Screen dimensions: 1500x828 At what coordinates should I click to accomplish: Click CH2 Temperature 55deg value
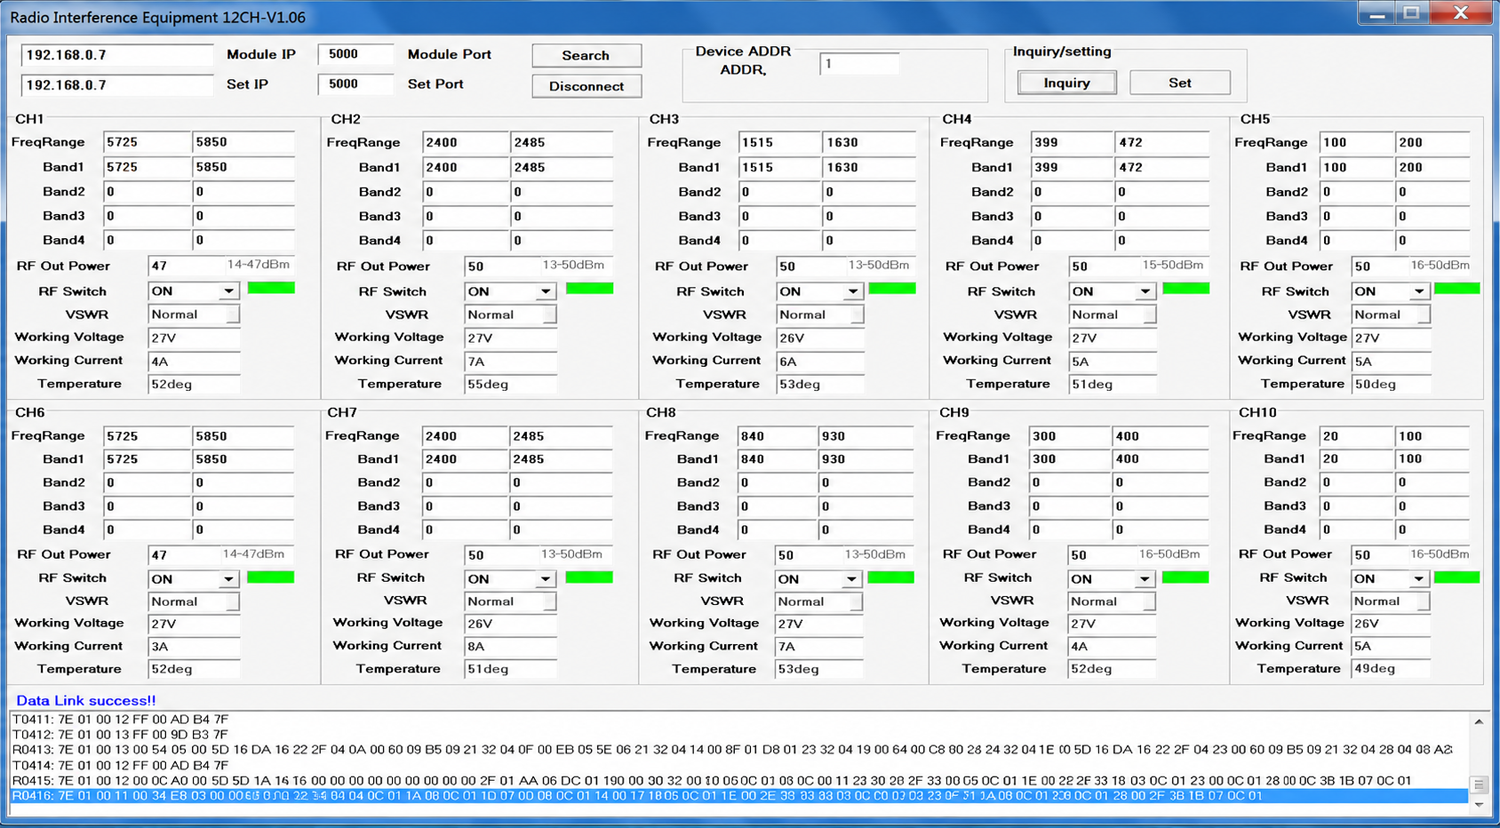click(510, 384)
